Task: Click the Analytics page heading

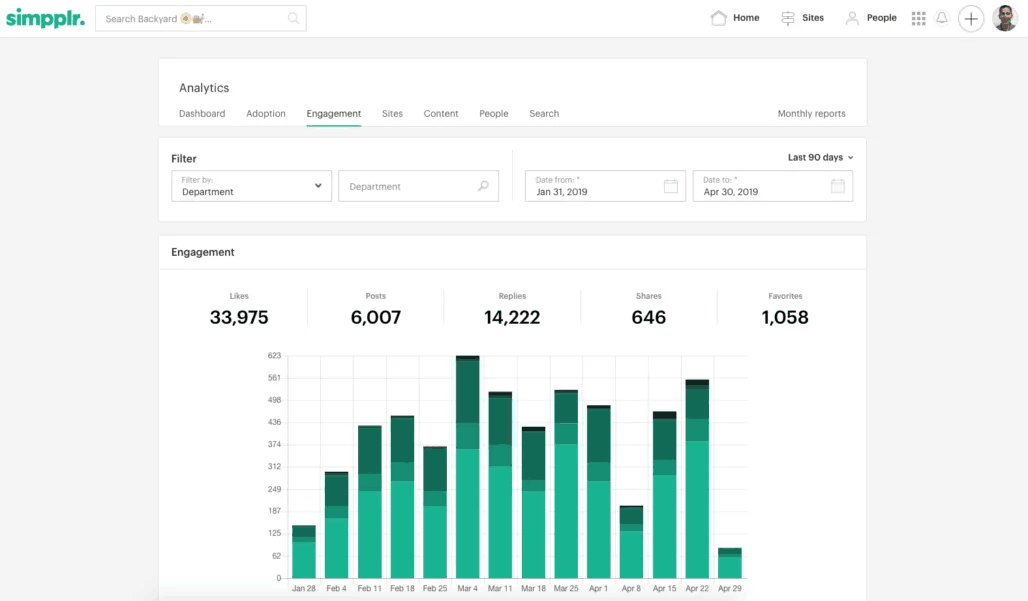Action: (204, 88)
